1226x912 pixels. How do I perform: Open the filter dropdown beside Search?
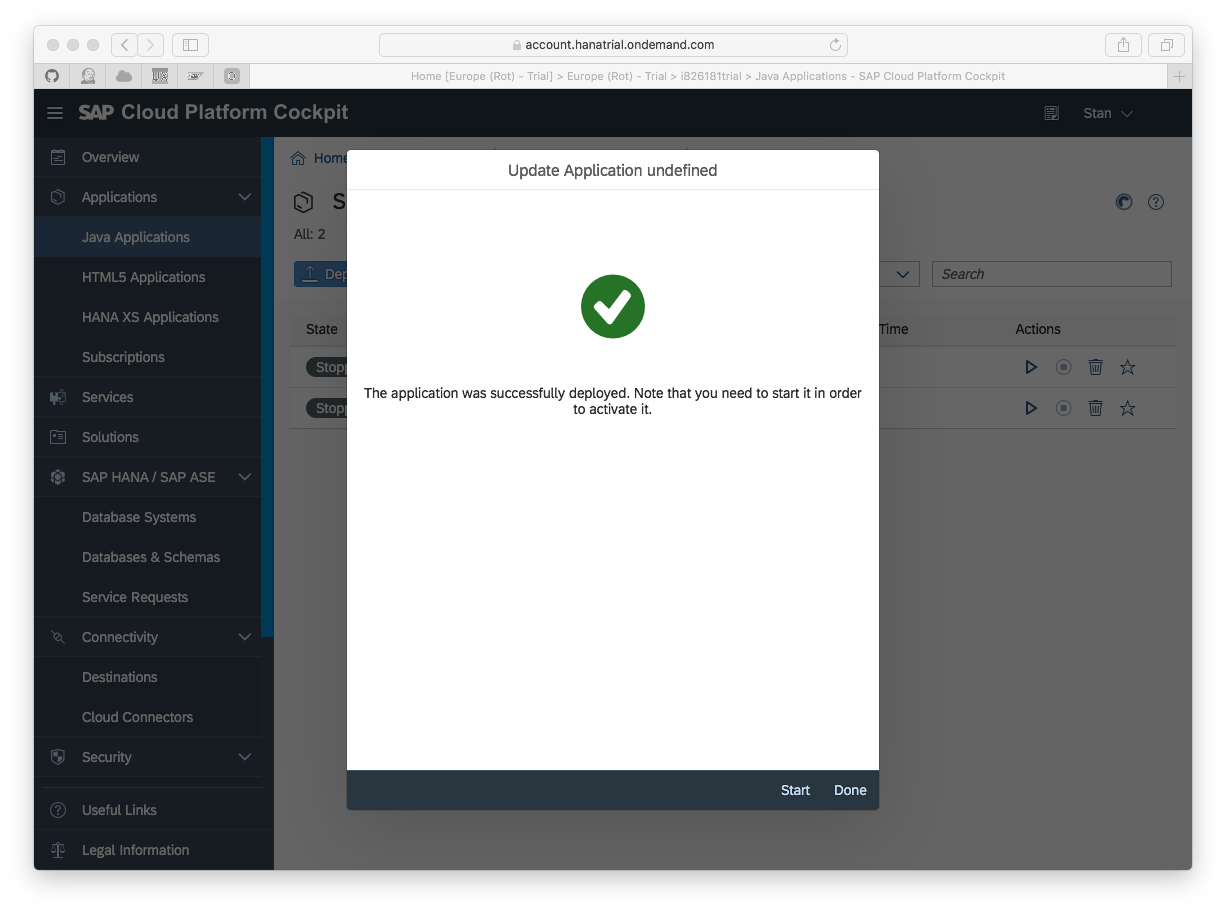[x=903, y=274]
